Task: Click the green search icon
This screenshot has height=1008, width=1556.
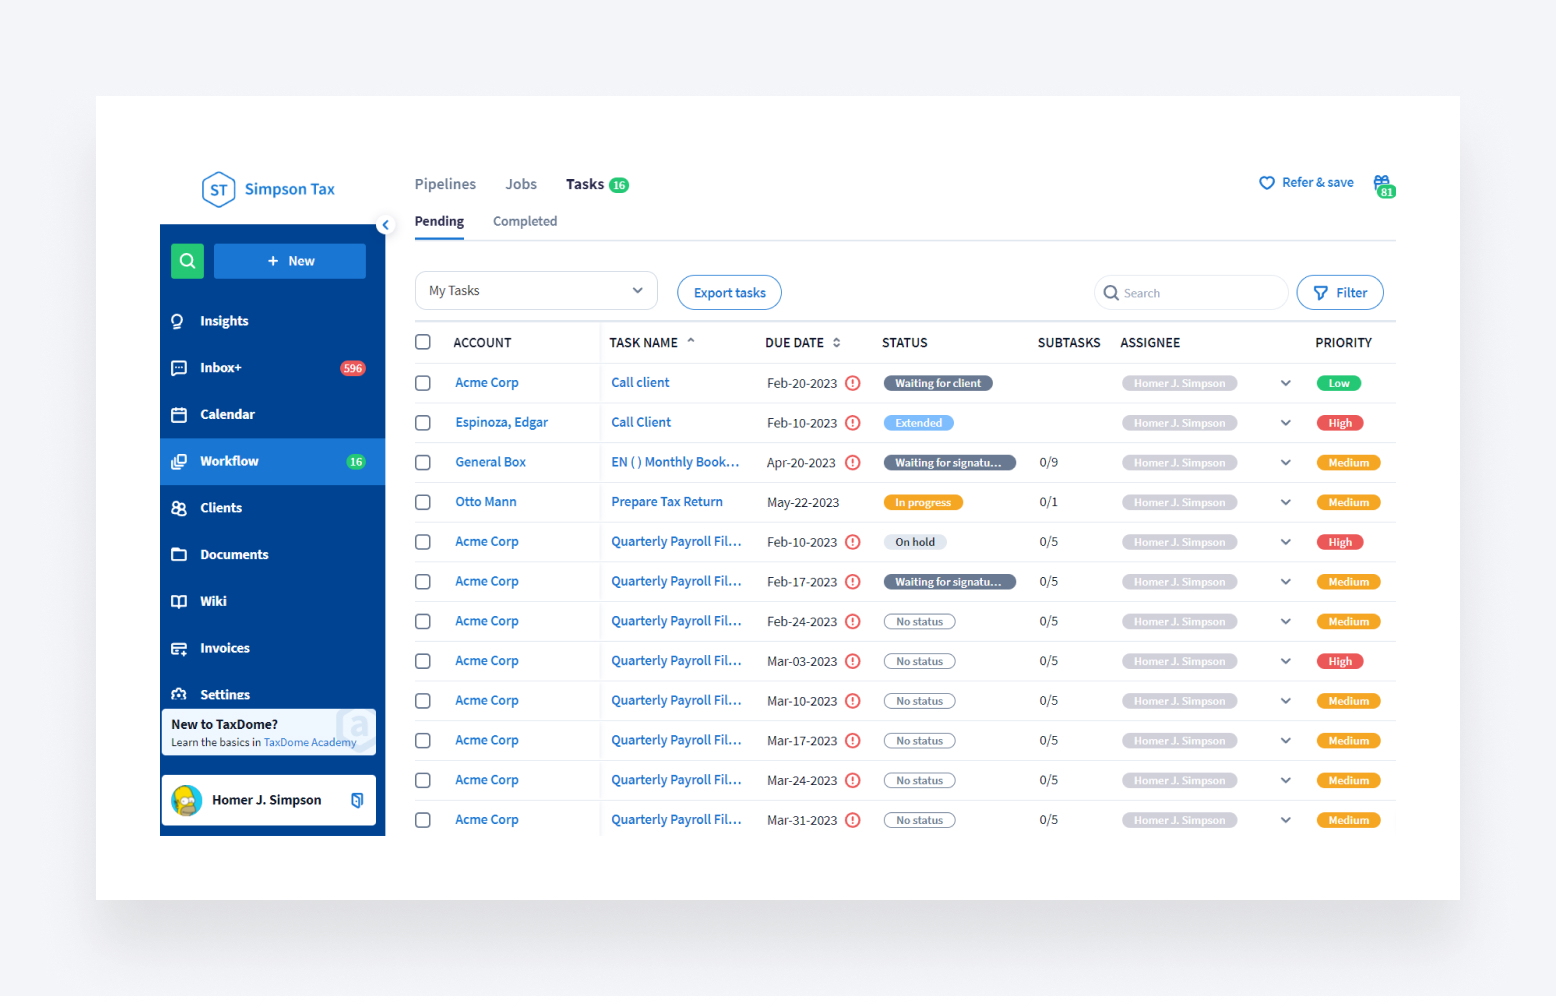Action: [x=187, y=260]
